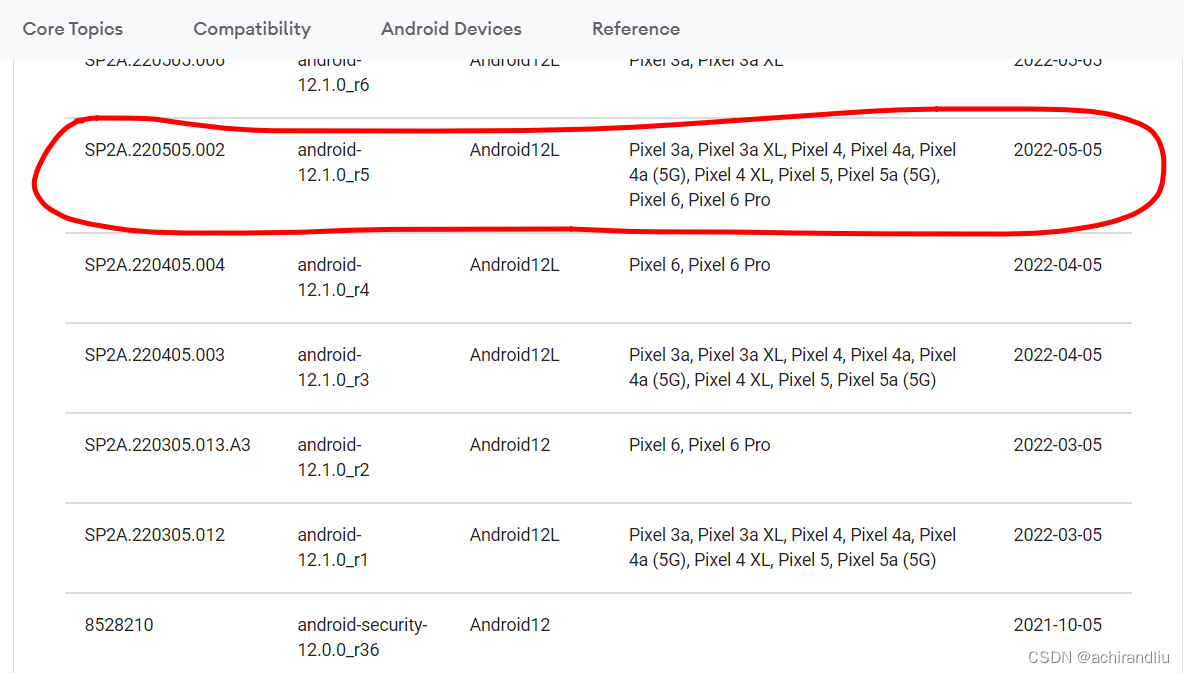Viewport: 1184px width, 673px height.
Task: Open the Reference menu
Action: tap(636, 29)
